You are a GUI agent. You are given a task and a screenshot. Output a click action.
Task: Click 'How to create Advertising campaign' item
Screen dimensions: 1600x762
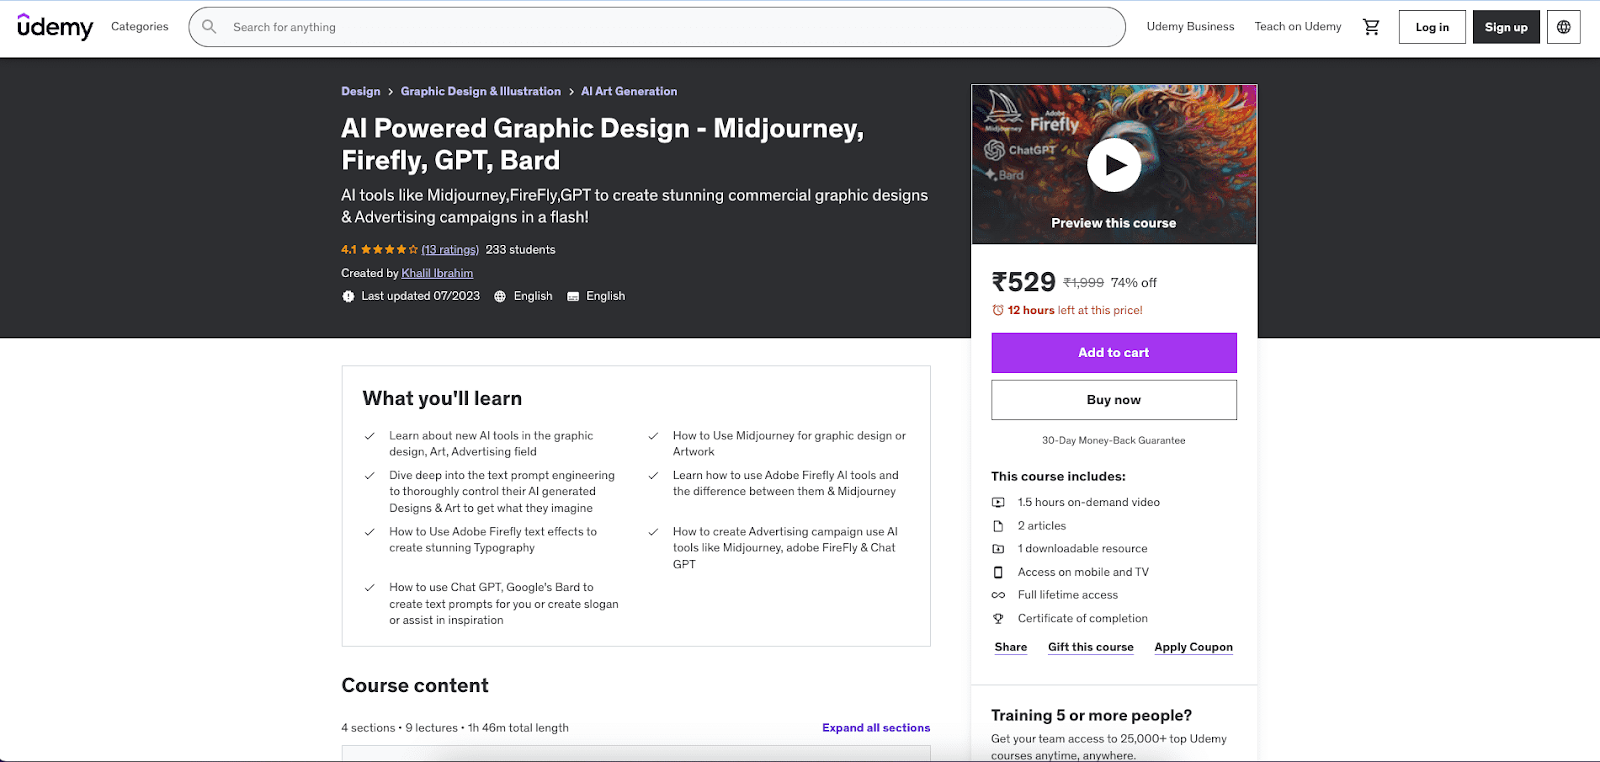[x=786, y=548]
